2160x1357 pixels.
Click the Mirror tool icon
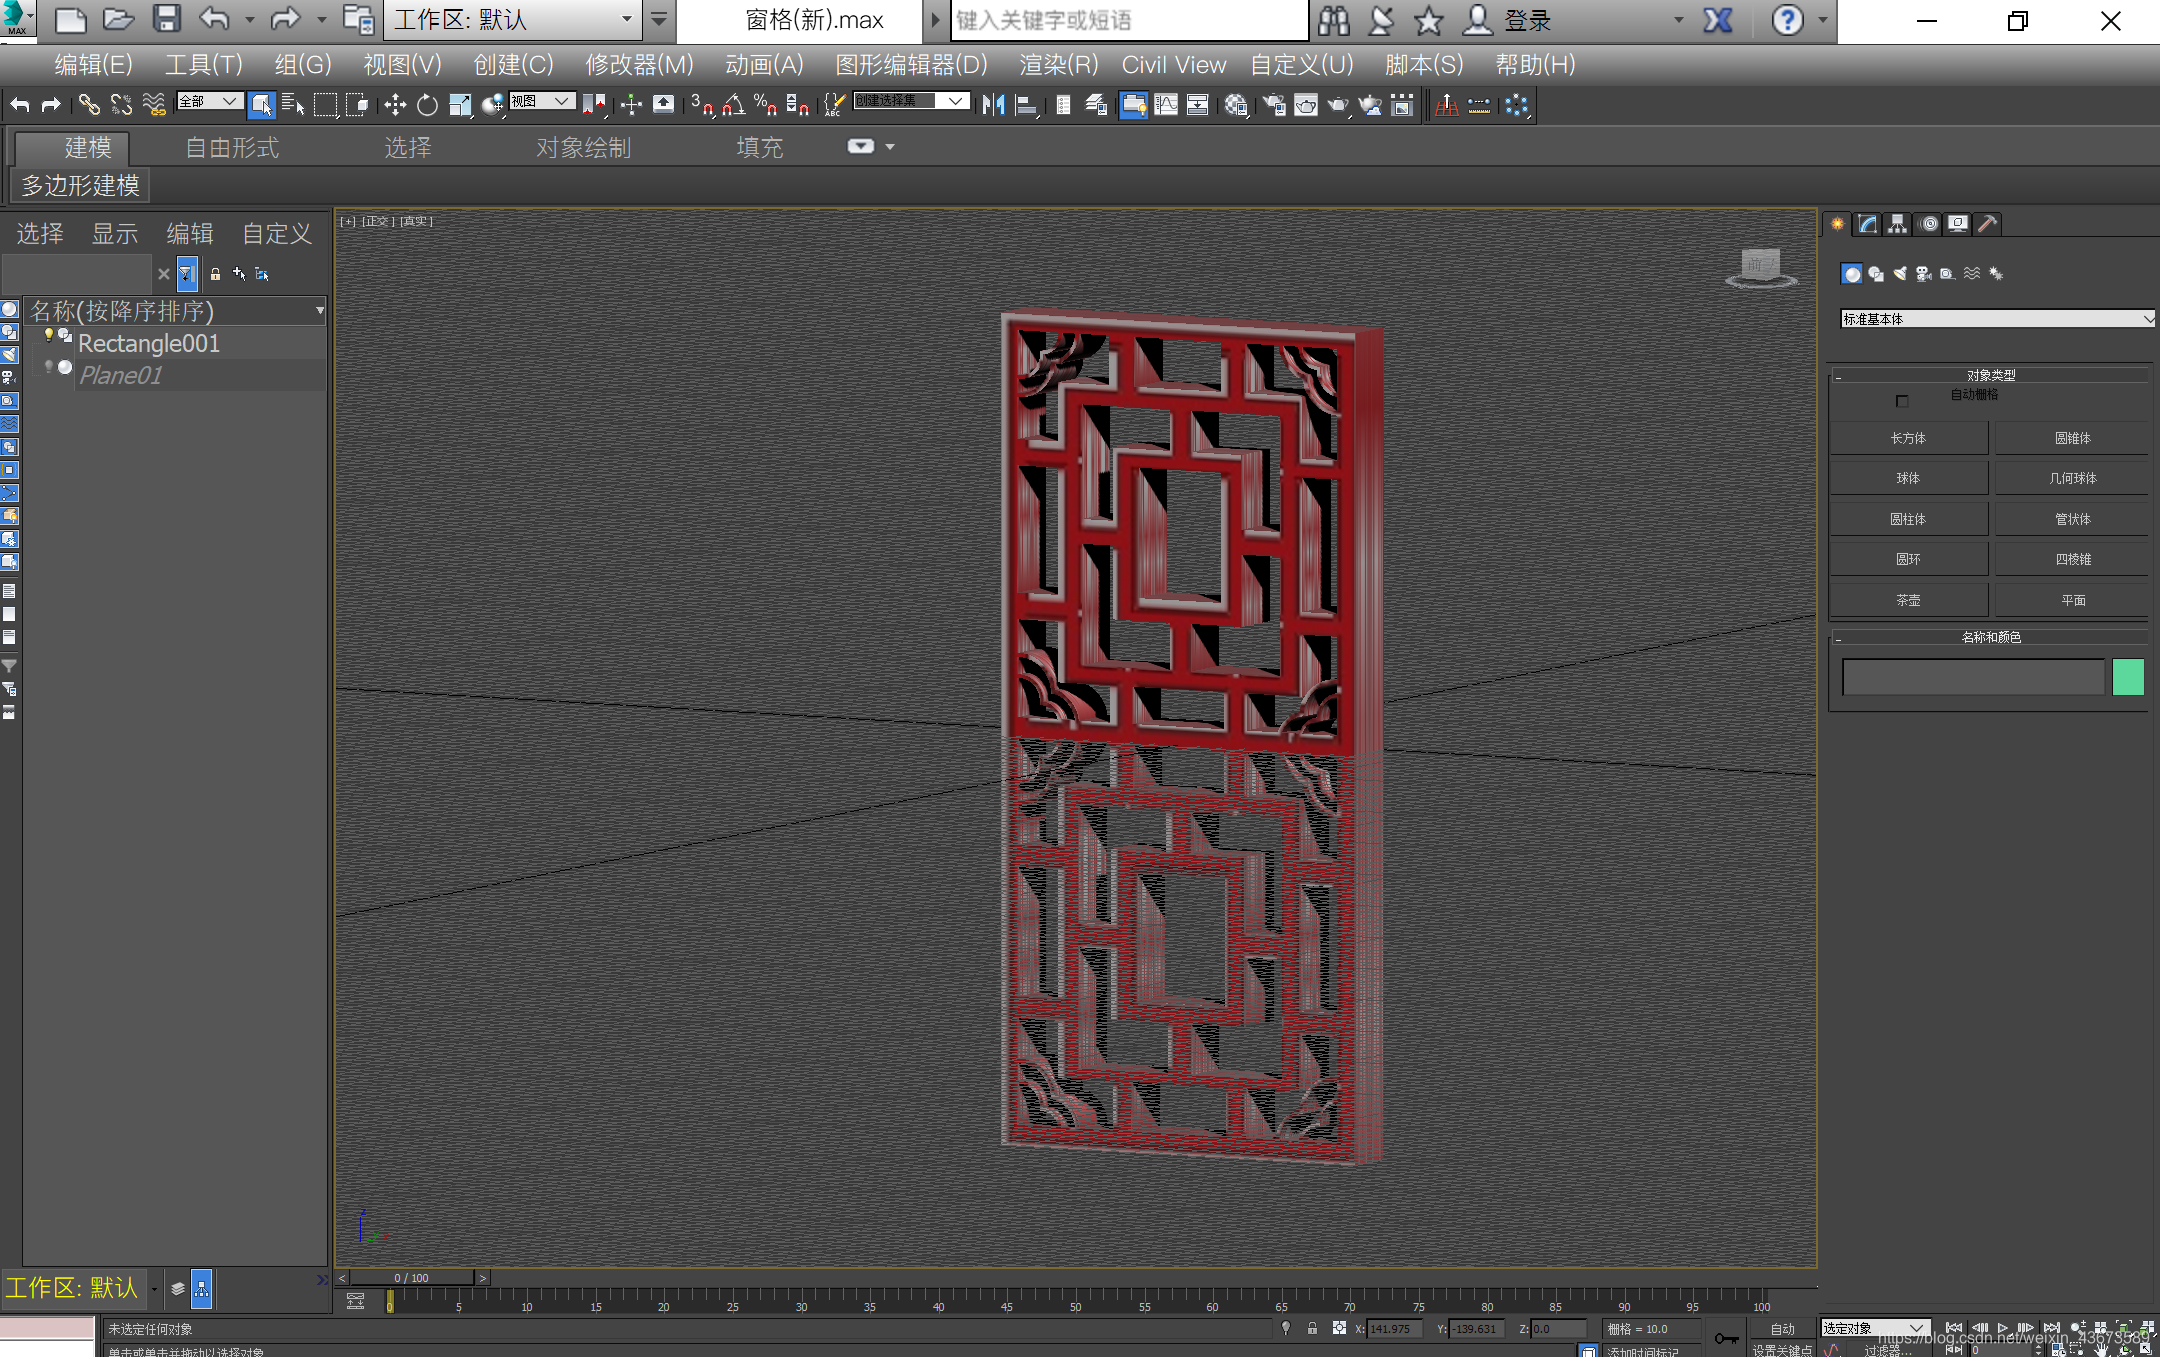993,105
